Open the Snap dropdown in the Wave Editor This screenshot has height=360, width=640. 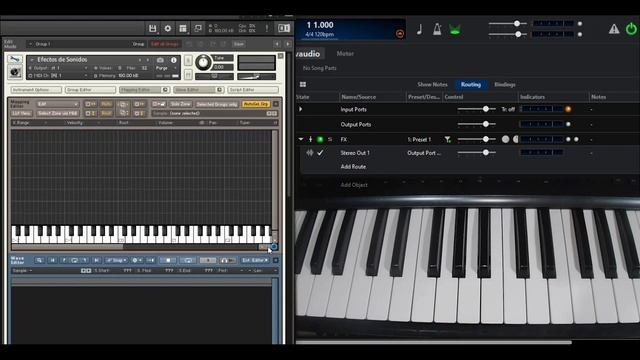[117, 260]
